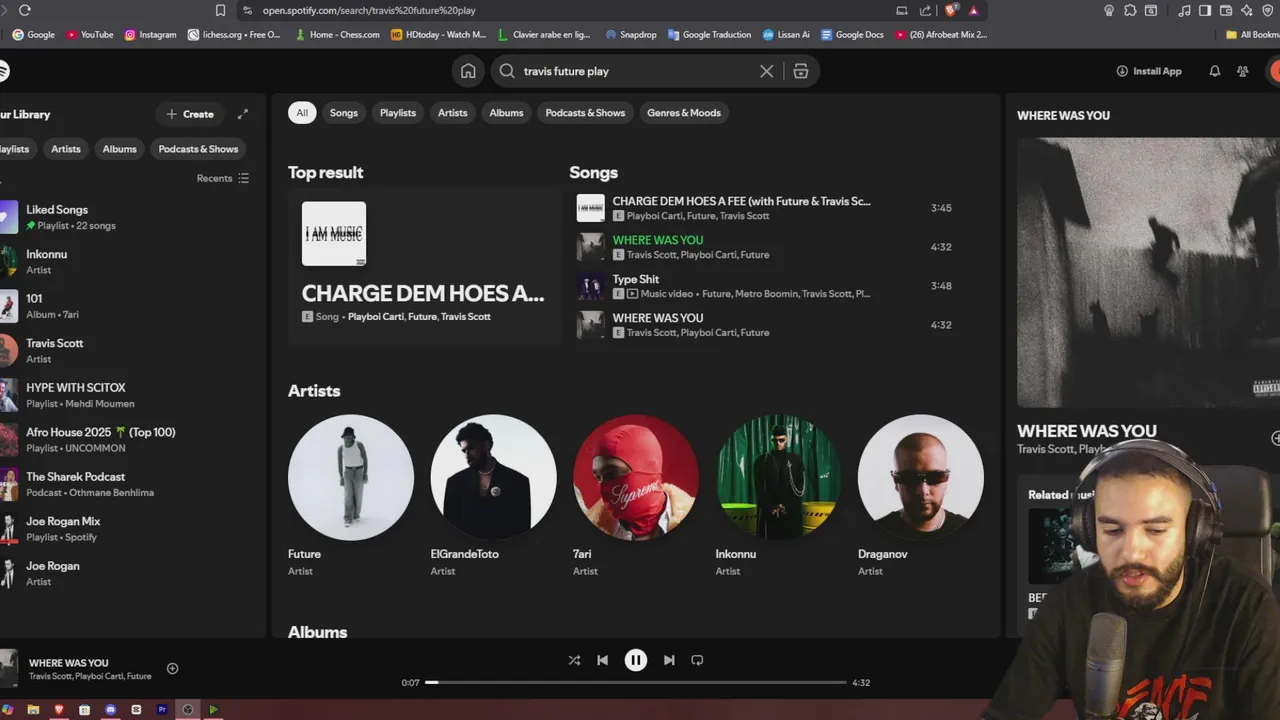This screenshot has height=720, width=1280.
Task: Open the CHARGE DEM HOES A... top result card
Action: point(425,266)
